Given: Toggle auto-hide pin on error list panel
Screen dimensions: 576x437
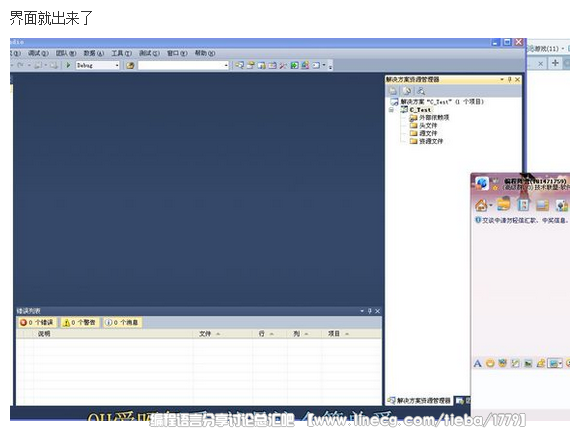Looking at the screenshot, I should [x=370, y=311].
